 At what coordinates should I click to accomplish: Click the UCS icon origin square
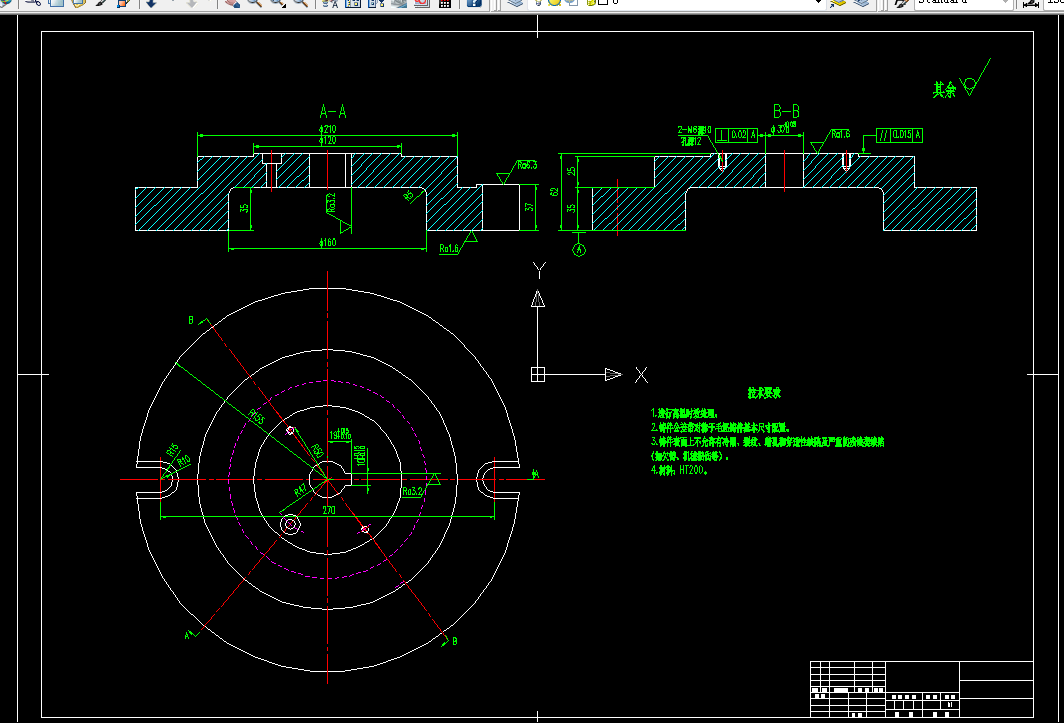coord(537,374)
